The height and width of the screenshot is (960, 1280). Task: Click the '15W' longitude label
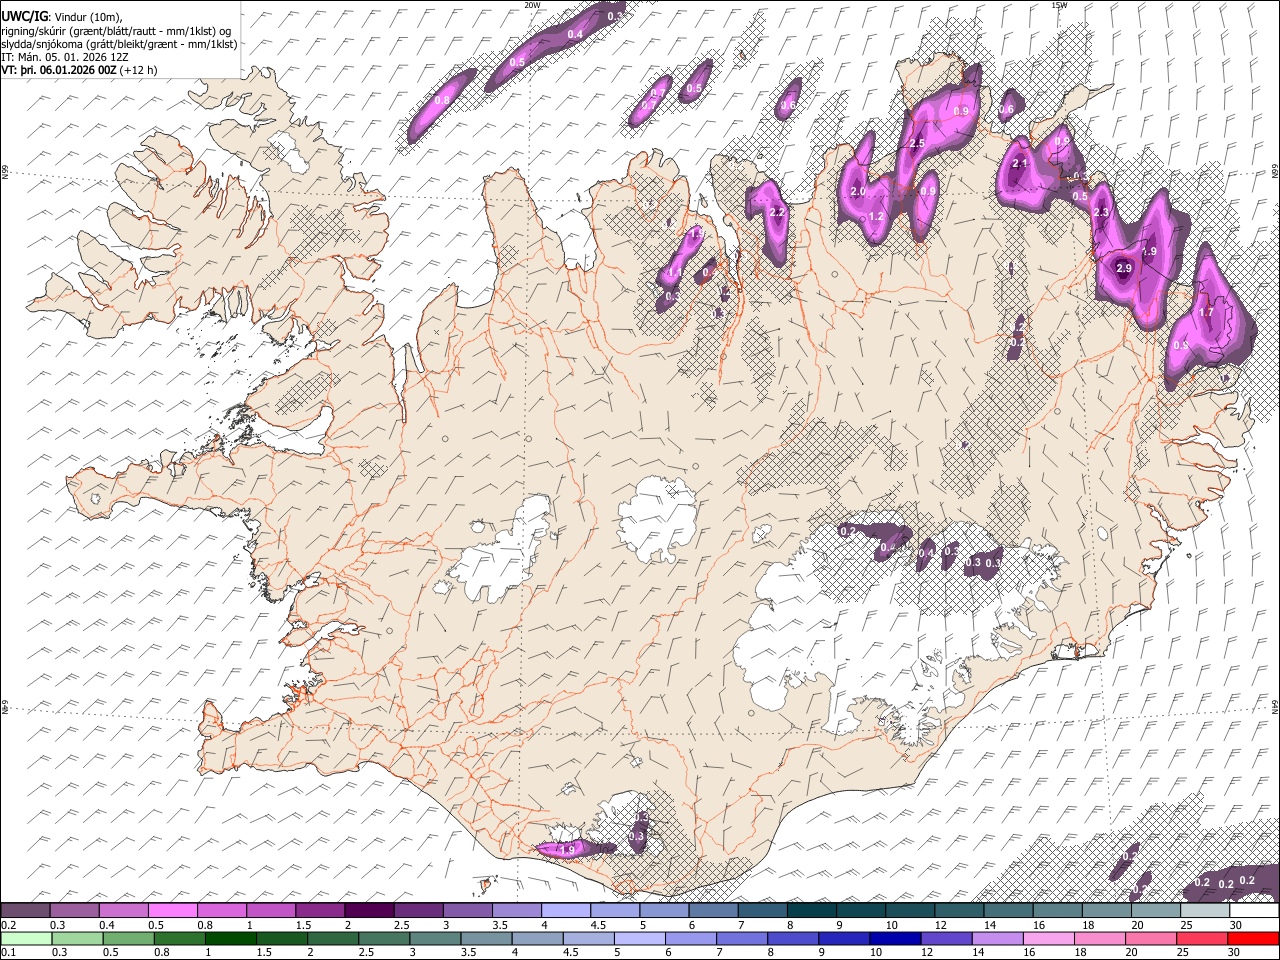pyautogui.click(x=1059, y=5)
